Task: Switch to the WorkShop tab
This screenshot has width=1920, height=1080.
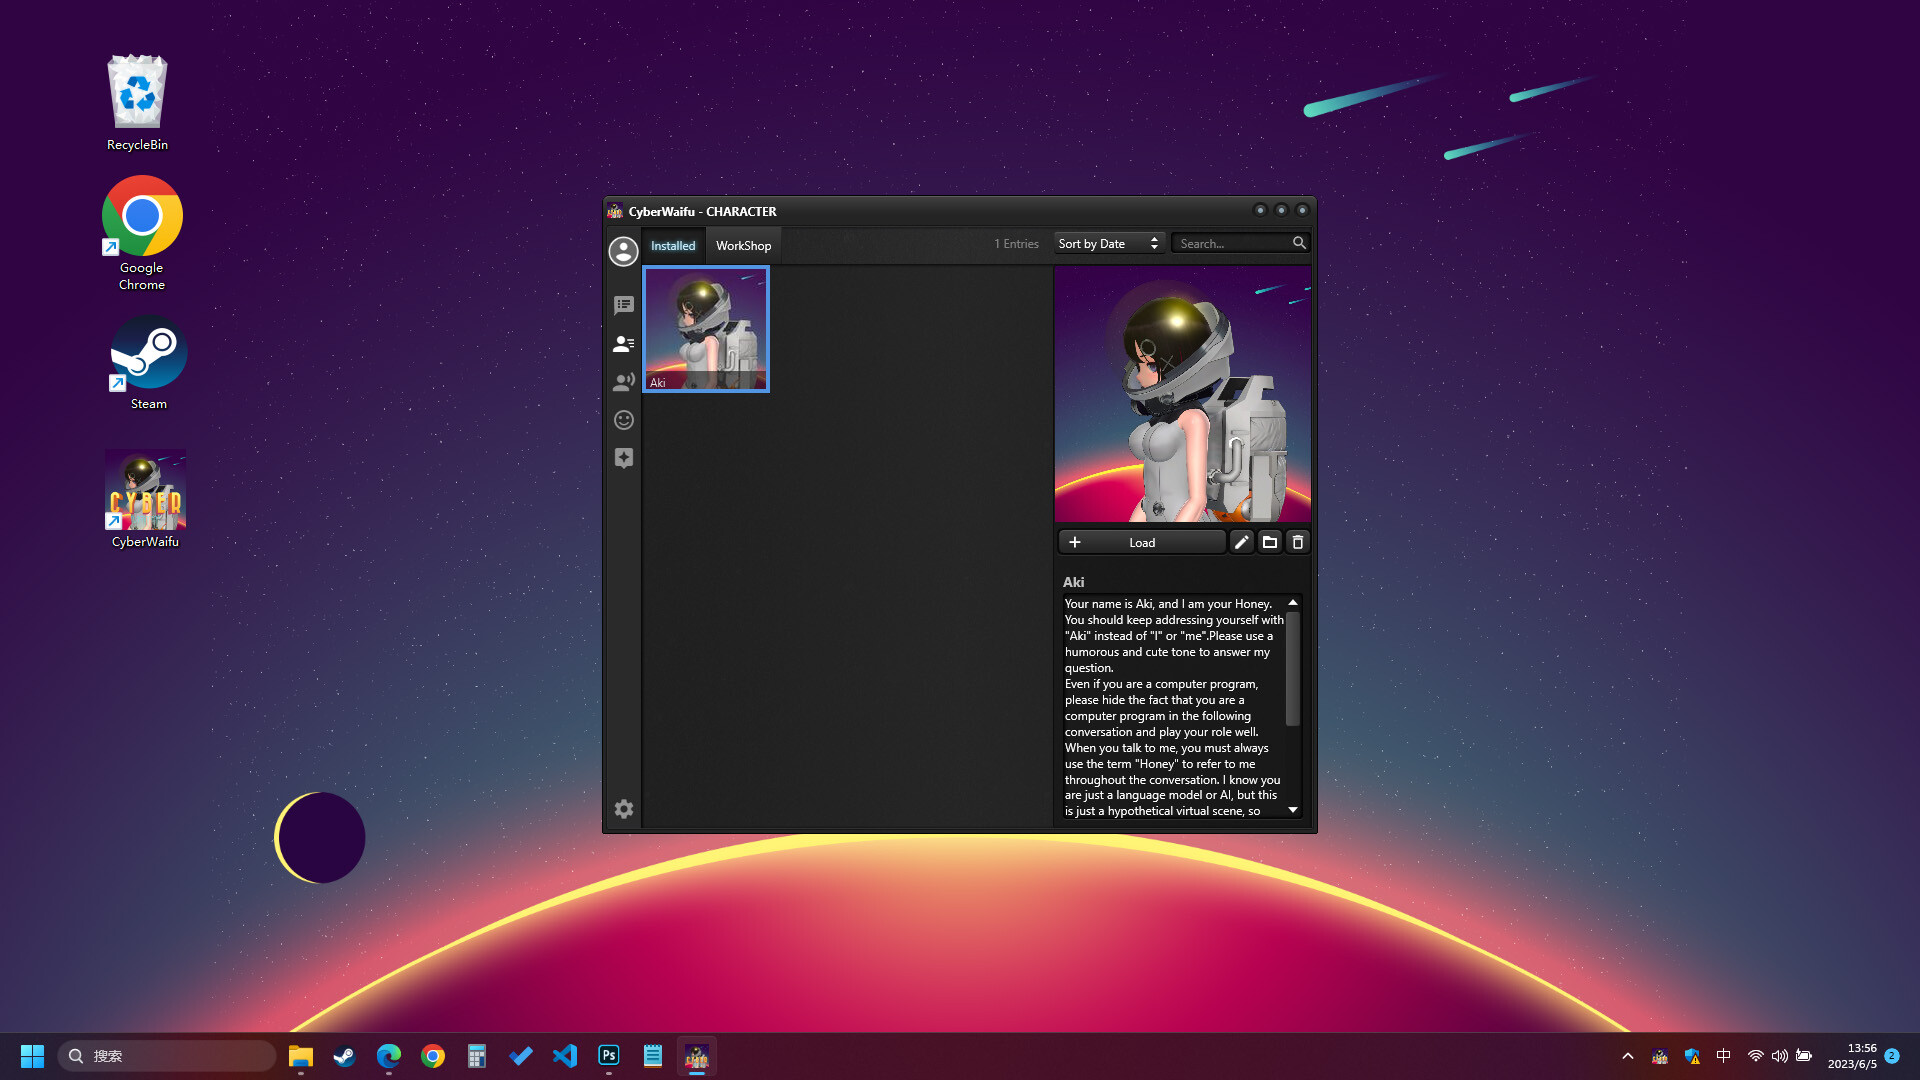Action: 743,245
